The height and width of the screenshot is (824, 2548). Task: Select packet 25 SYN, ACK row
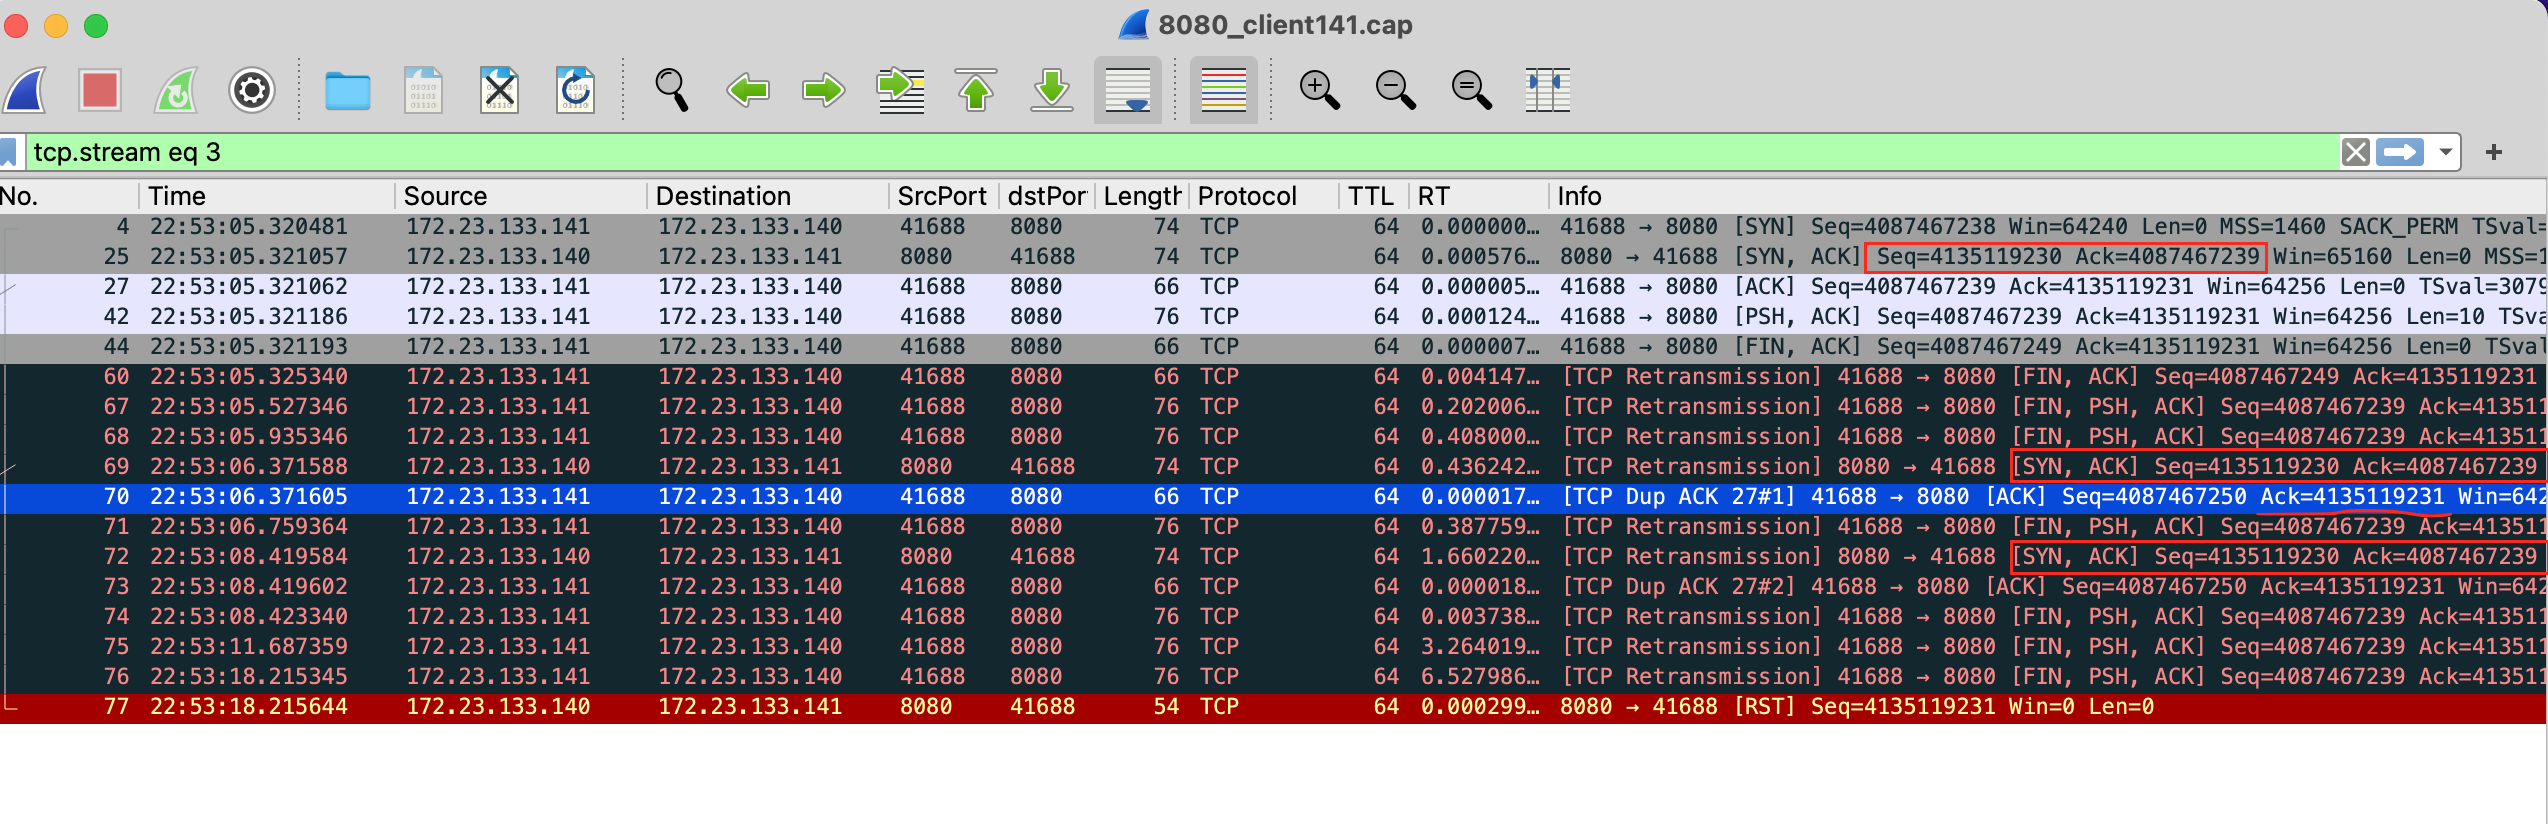pyautogui.click(x=1273, y=257)
